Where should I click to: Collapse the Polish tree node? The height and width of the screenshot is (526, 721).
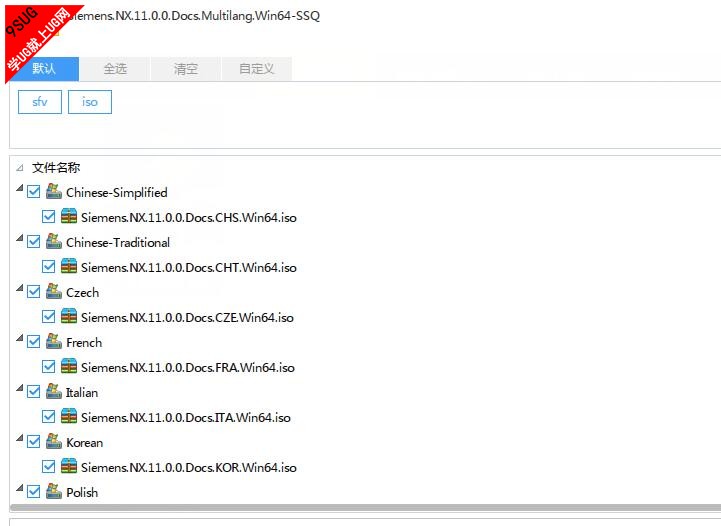19,488
